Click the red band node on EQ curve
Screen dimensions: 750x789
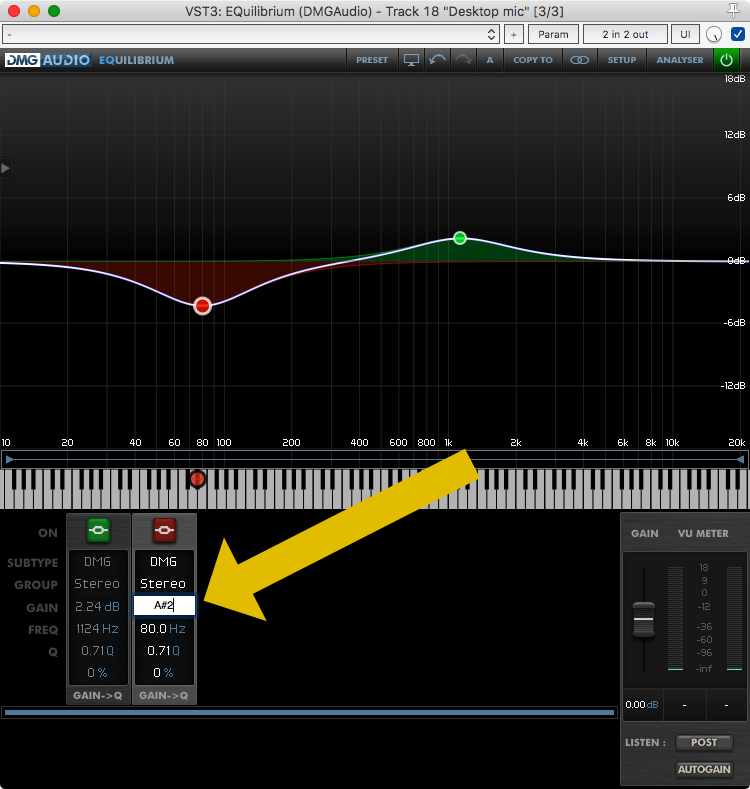click(x=203, y=306)
